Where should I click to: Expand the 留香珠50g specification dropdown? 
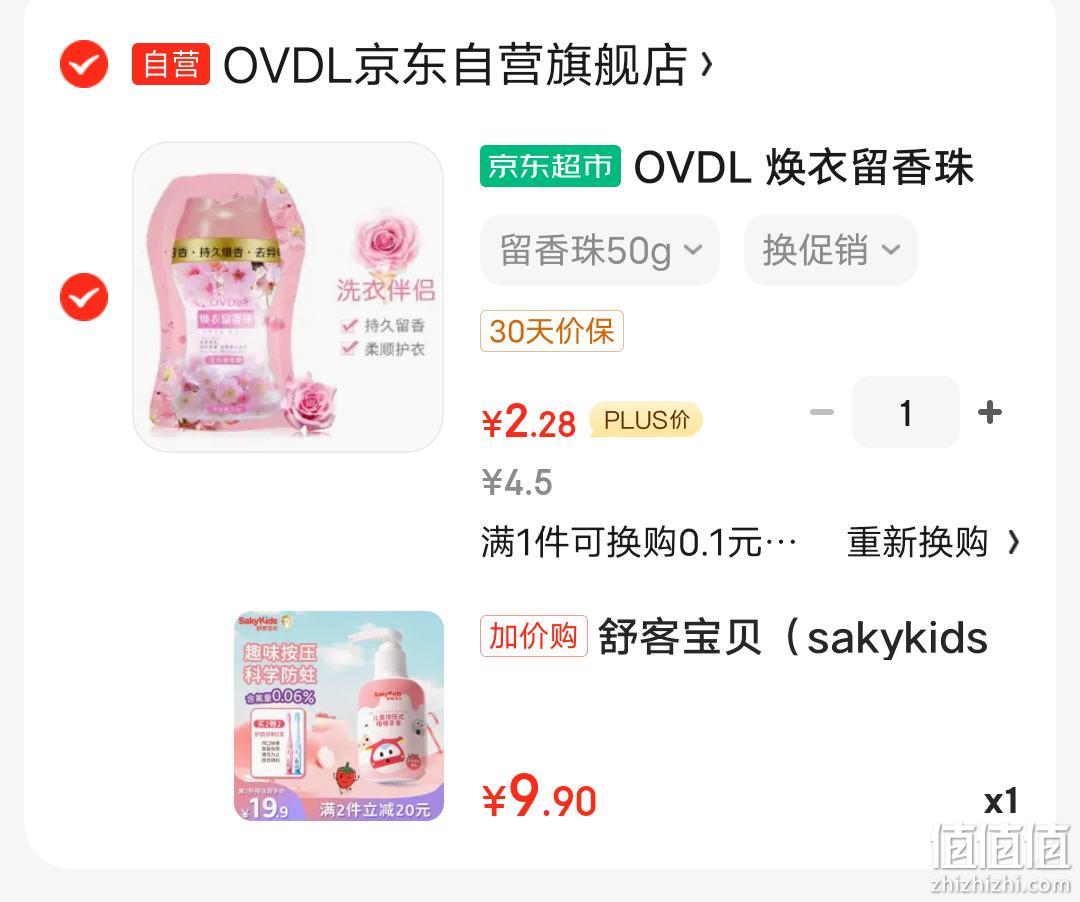(x=600, y=249)
